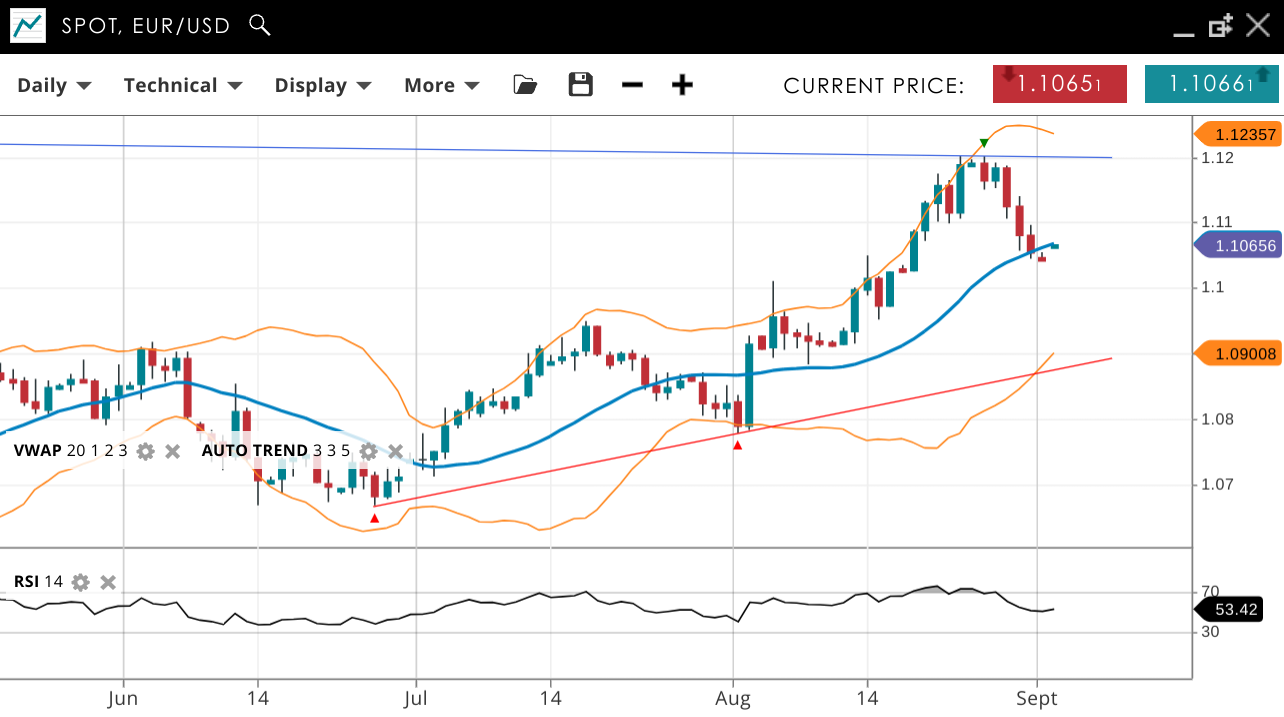Click the teal buy price 1.1066
This screenshot has width=1284, height=717.
coord(1211,84)
